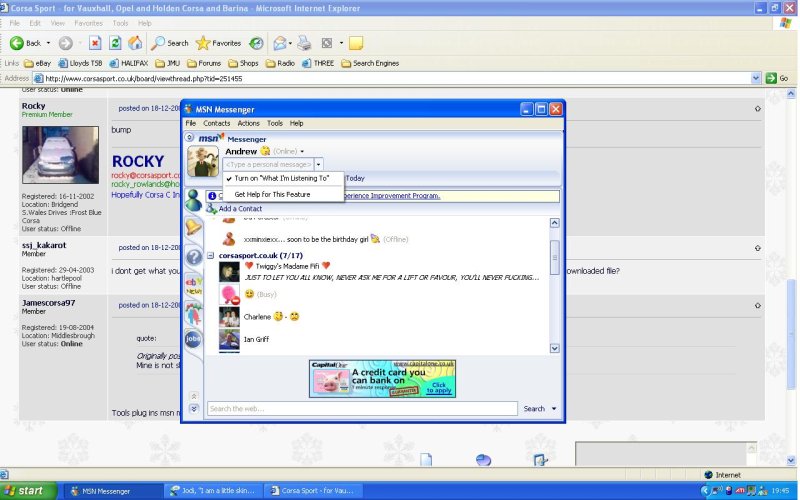Click the IE Forward arrow button
800x500 pixels.
pyautogui.click(x=65, y=43)
